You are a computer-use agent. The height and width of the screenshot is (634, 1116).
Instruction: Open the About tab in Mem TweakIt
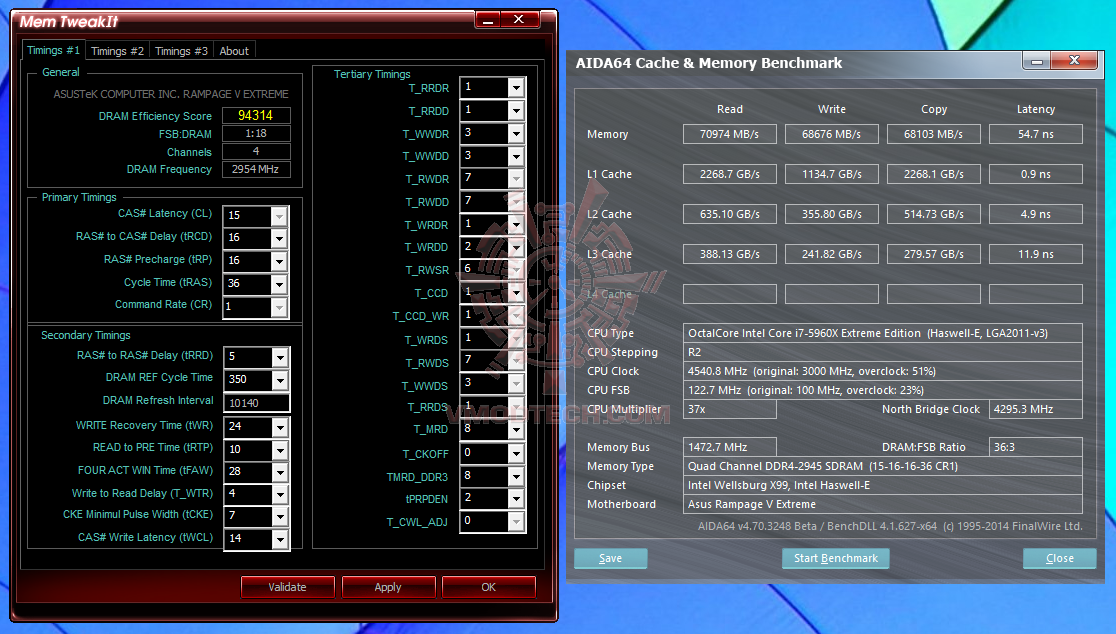(234, 51)
